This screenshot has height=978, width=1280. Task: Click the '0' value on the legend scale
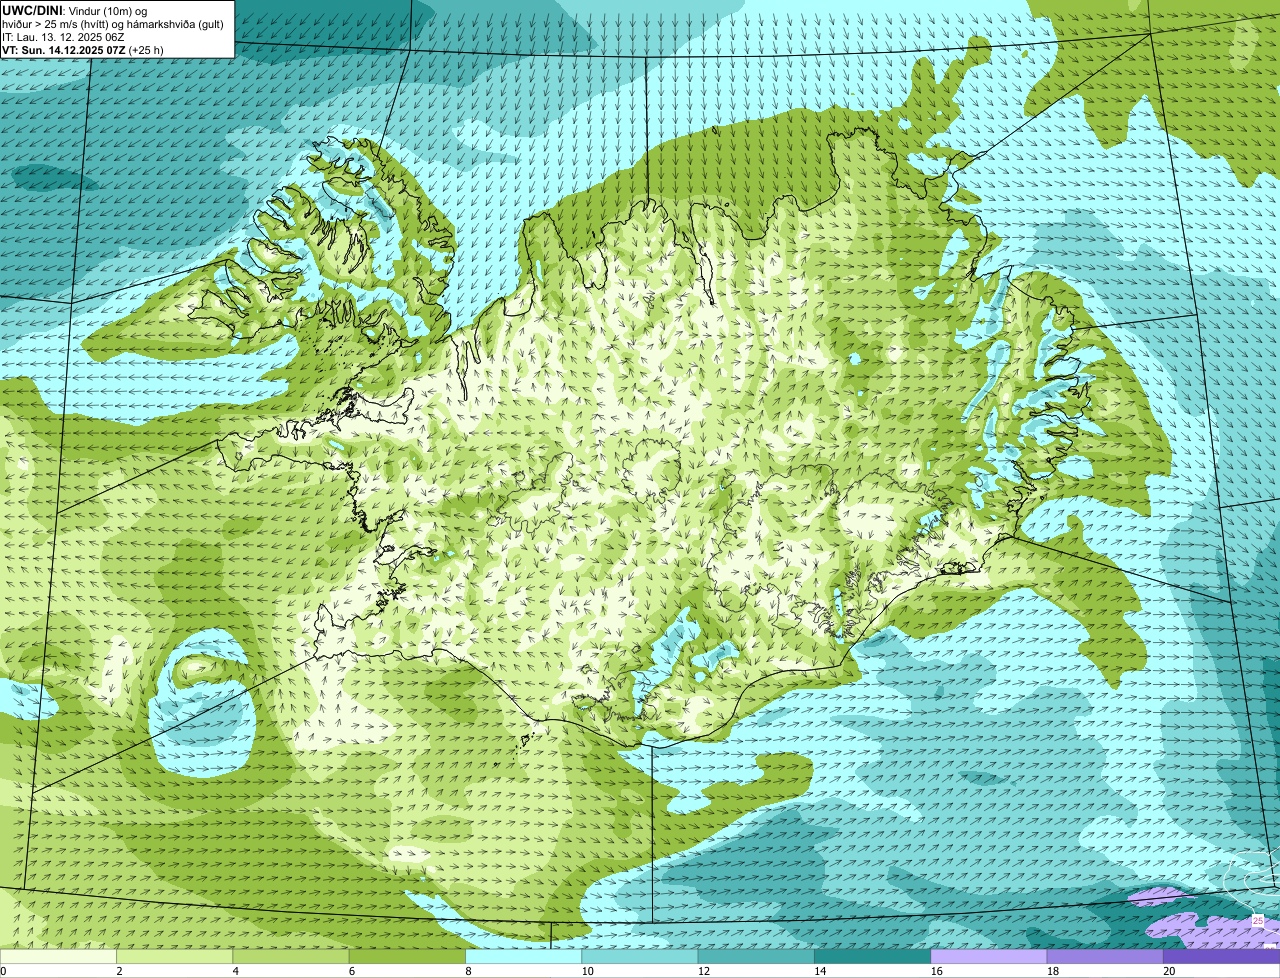click(x=4, y=971)
